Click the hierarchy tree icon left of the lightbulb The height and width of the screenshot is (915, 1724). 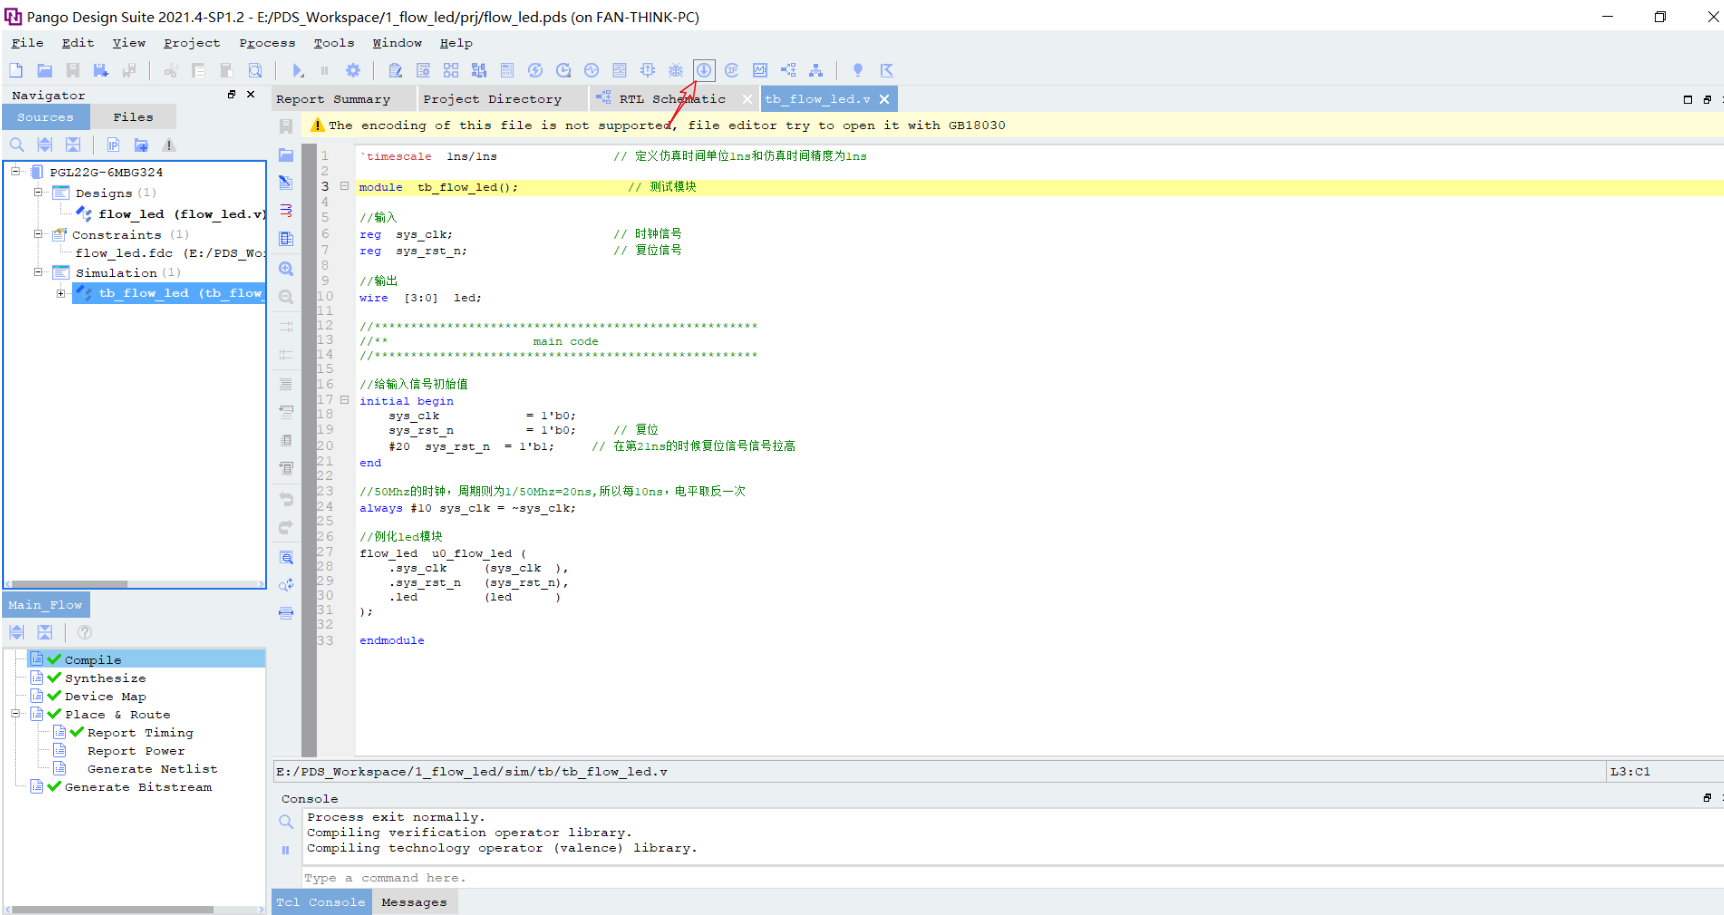point(816,70)
